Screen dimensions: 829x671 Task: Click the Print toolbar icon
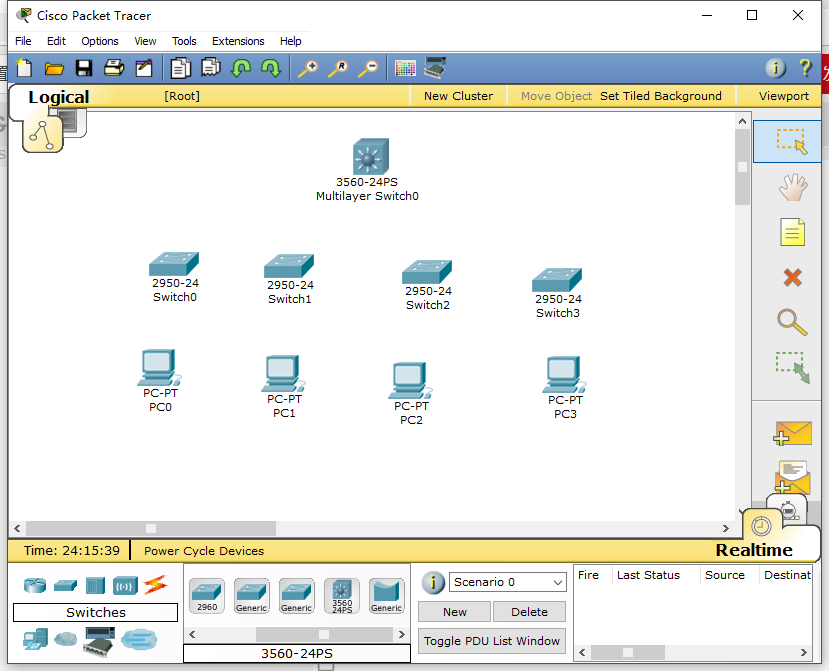pyautogui.click(x=114, y=68)
